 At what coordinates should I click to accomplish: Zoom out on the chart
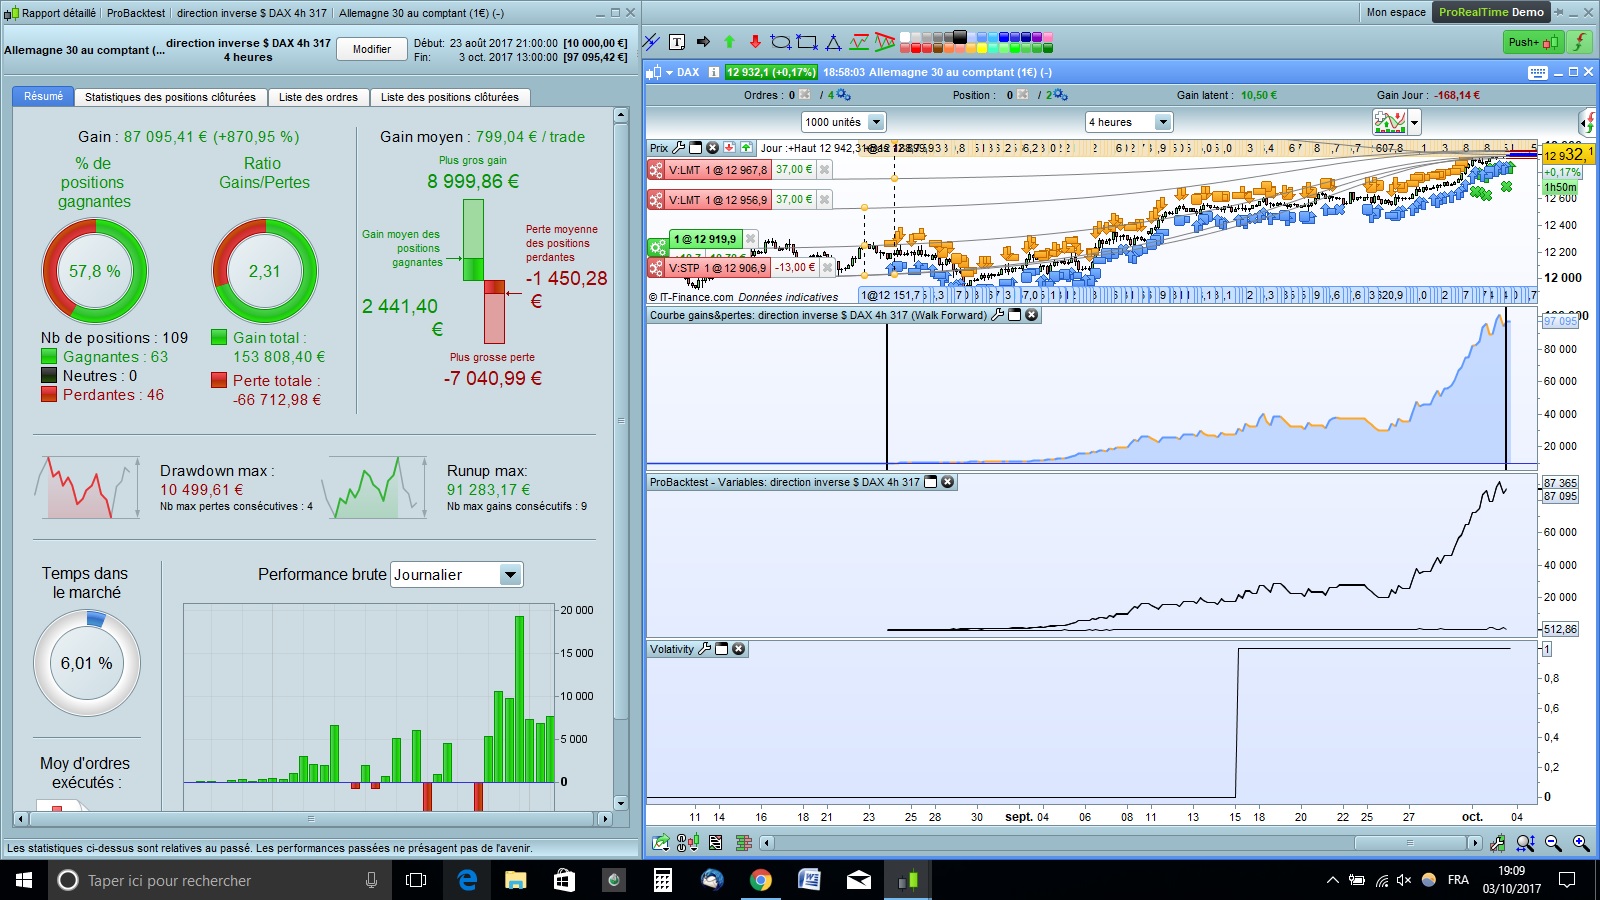click(x=1553, y=843)
